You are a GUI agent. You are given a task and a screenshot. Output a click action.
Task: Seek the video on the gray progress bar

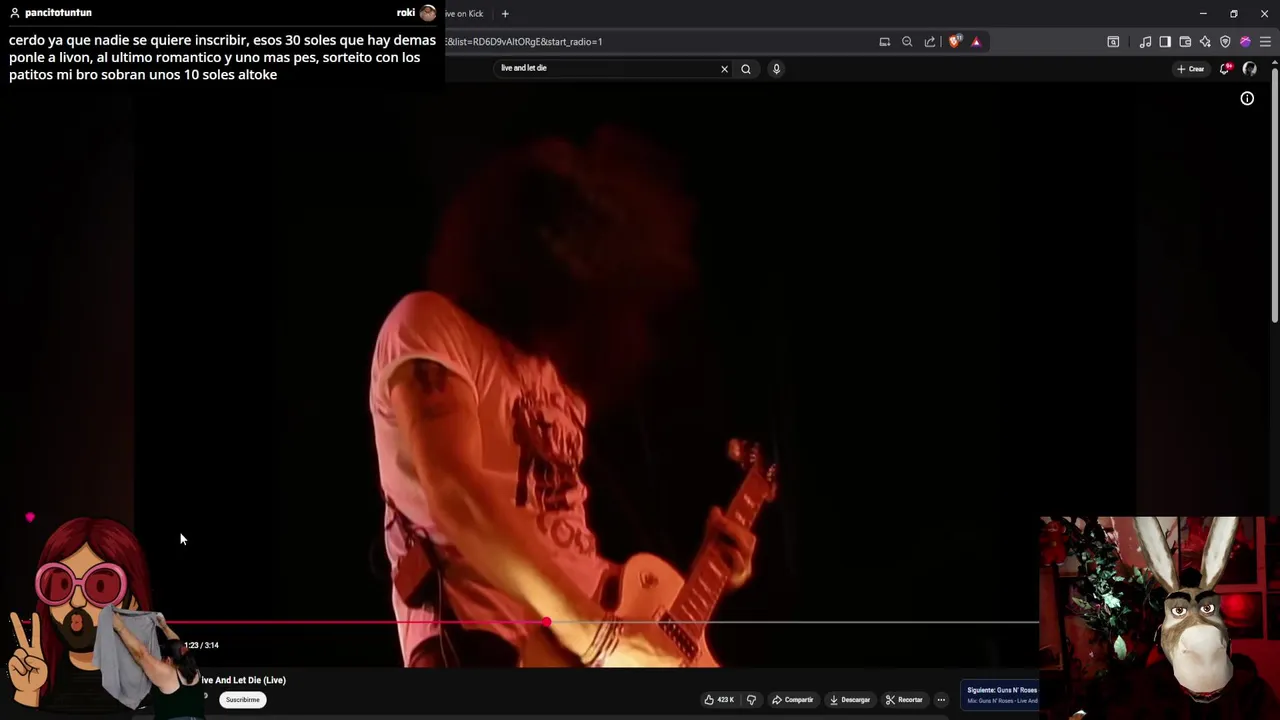click(795, 622)
